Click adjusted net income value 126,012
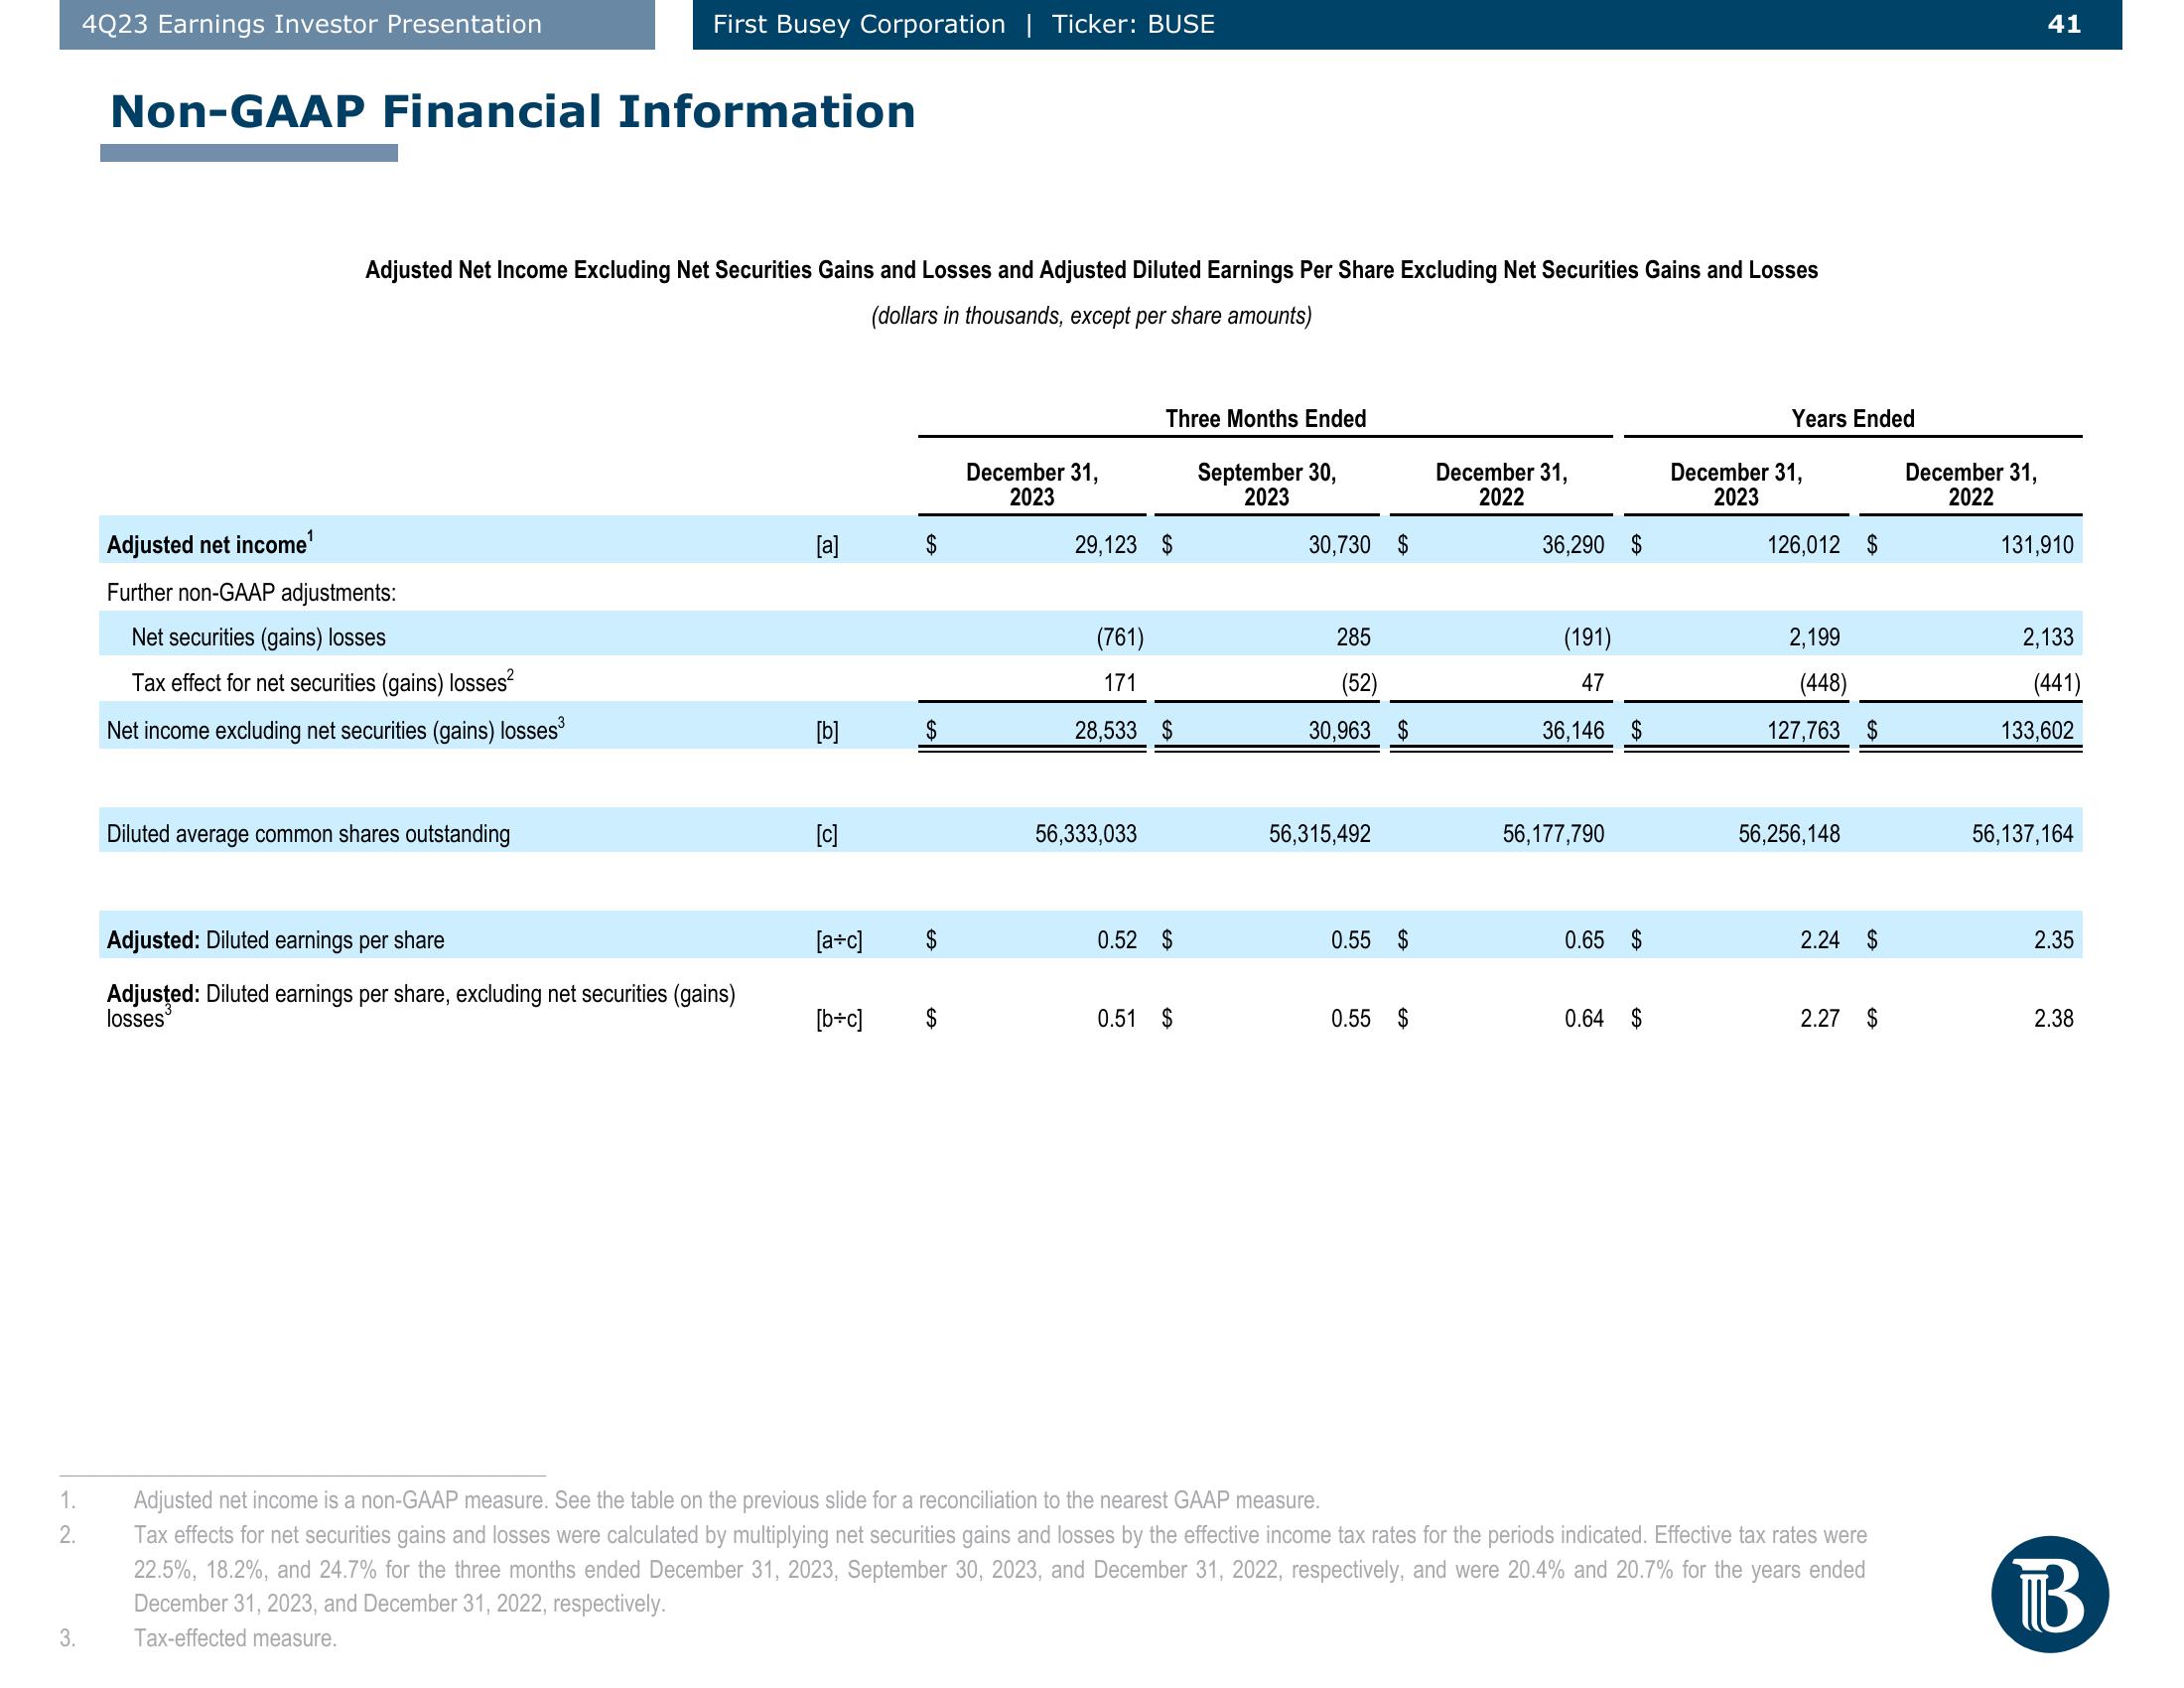Image resolution: width=2184 pixels, height=1688 pixels. [1804, 545]
